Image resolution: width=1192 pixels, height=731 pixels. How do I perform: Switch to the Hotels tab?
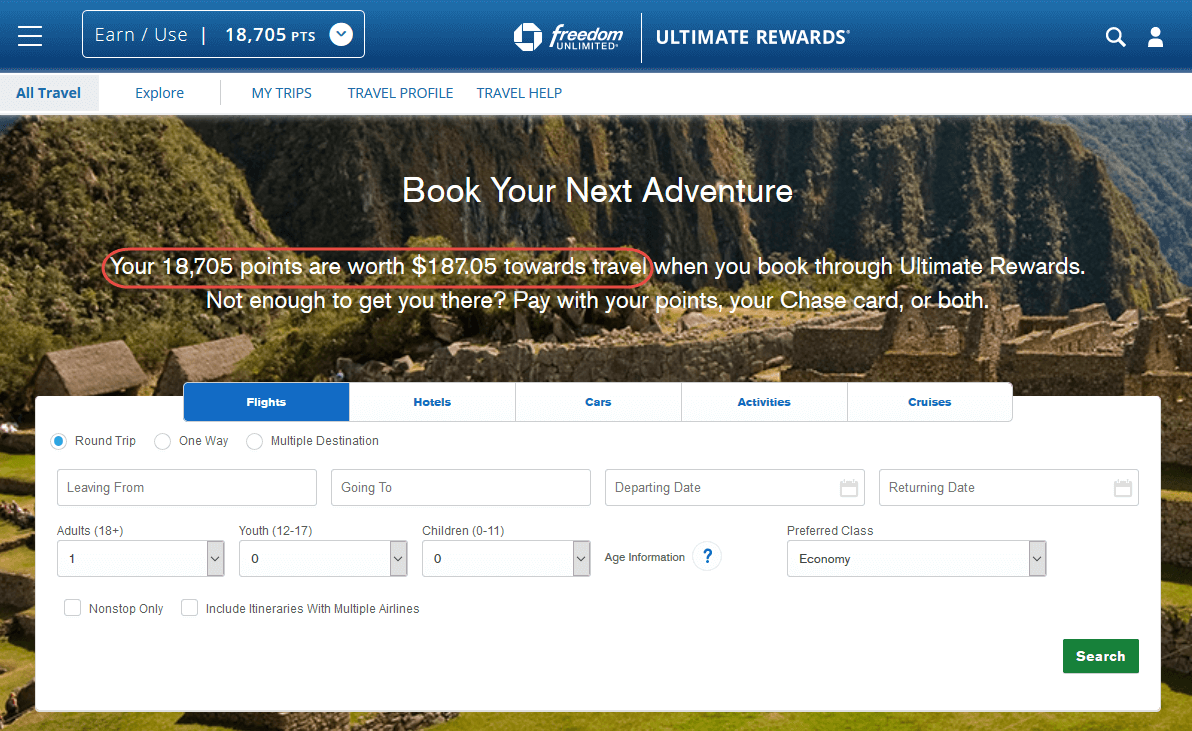pos(432,402)
